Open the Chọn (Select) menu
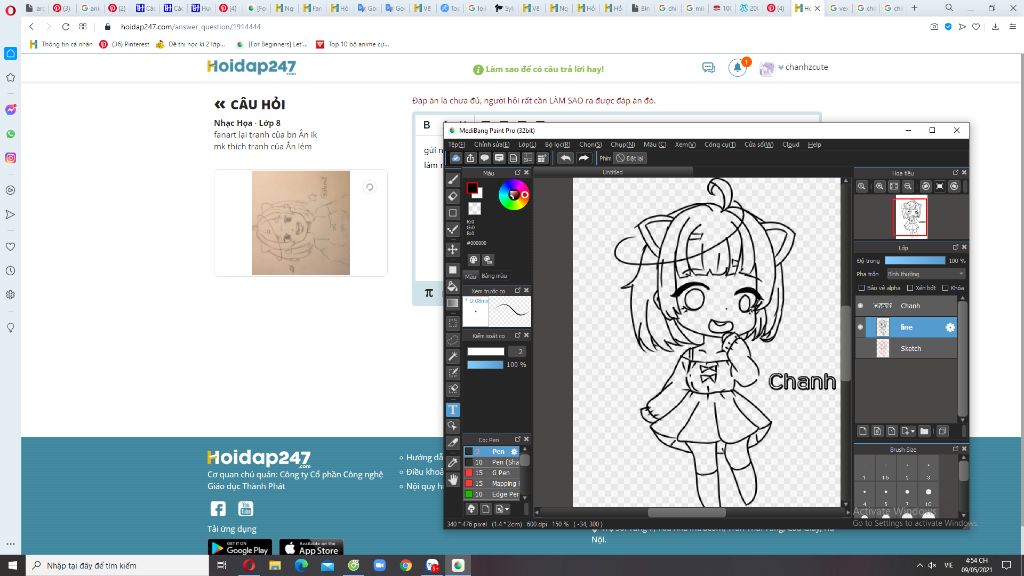This screenshot has height=576, width=1024. click(x=590, y=144)
